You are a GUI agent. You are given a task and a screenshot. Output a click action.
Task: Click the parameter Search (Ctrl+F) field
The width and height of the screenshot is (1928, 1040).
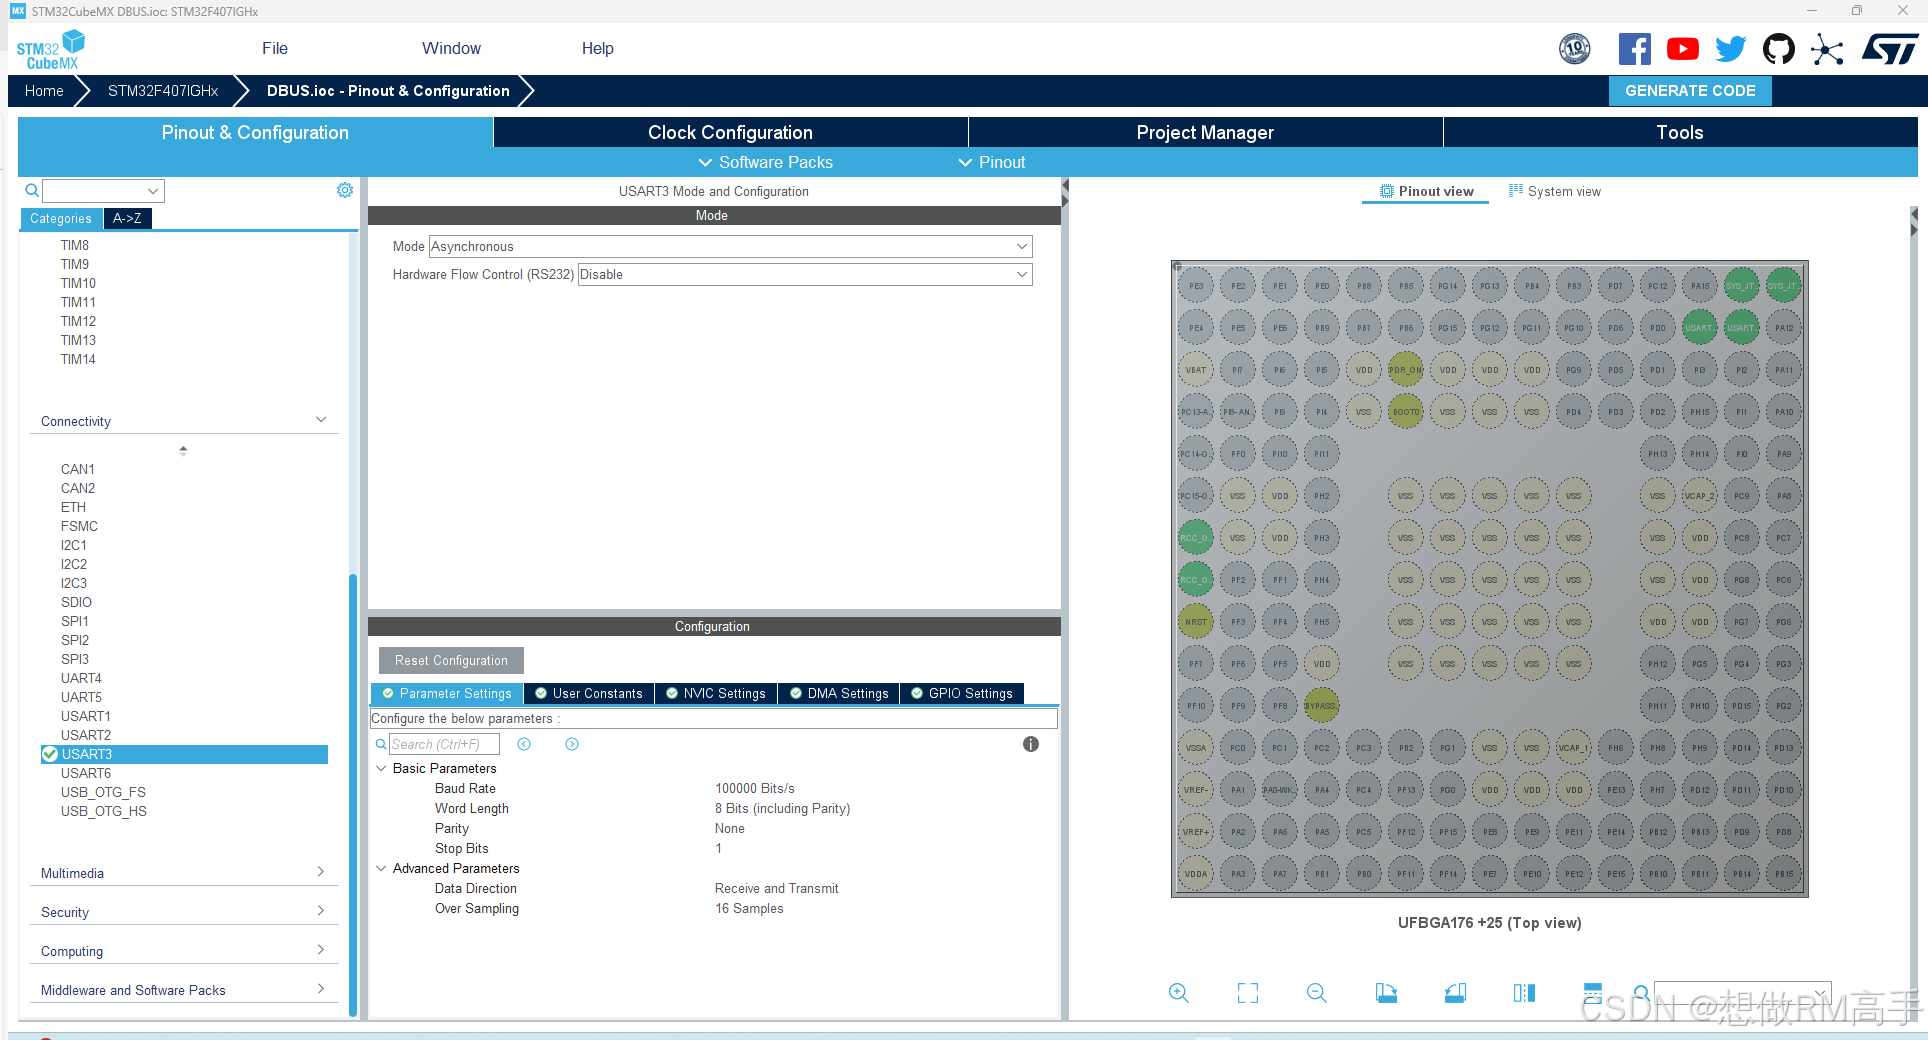[444, 744]
